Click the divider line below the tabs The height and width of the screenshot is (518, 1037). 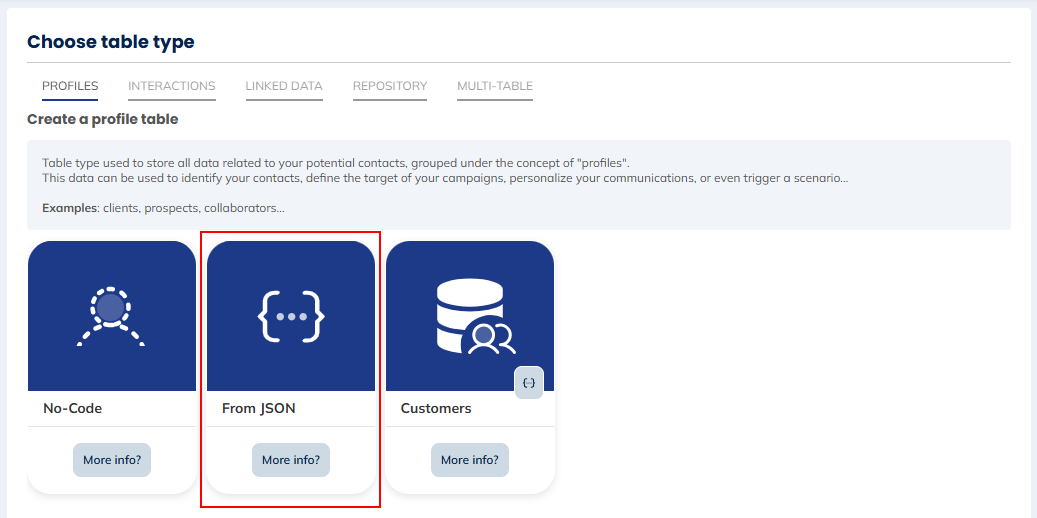point(700,63)
